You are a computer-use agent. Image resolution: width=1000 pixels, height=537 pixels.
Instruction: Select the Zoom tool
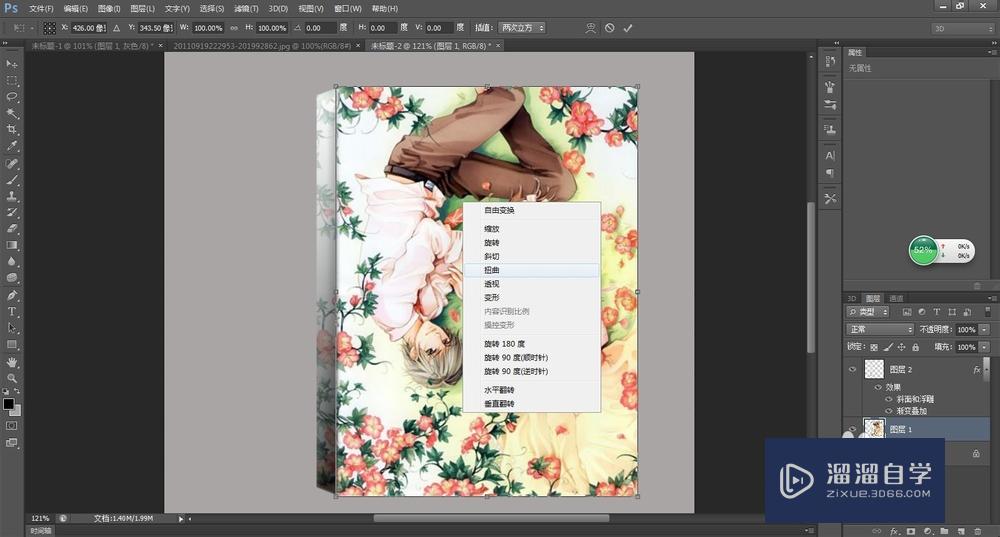(12, 377)
